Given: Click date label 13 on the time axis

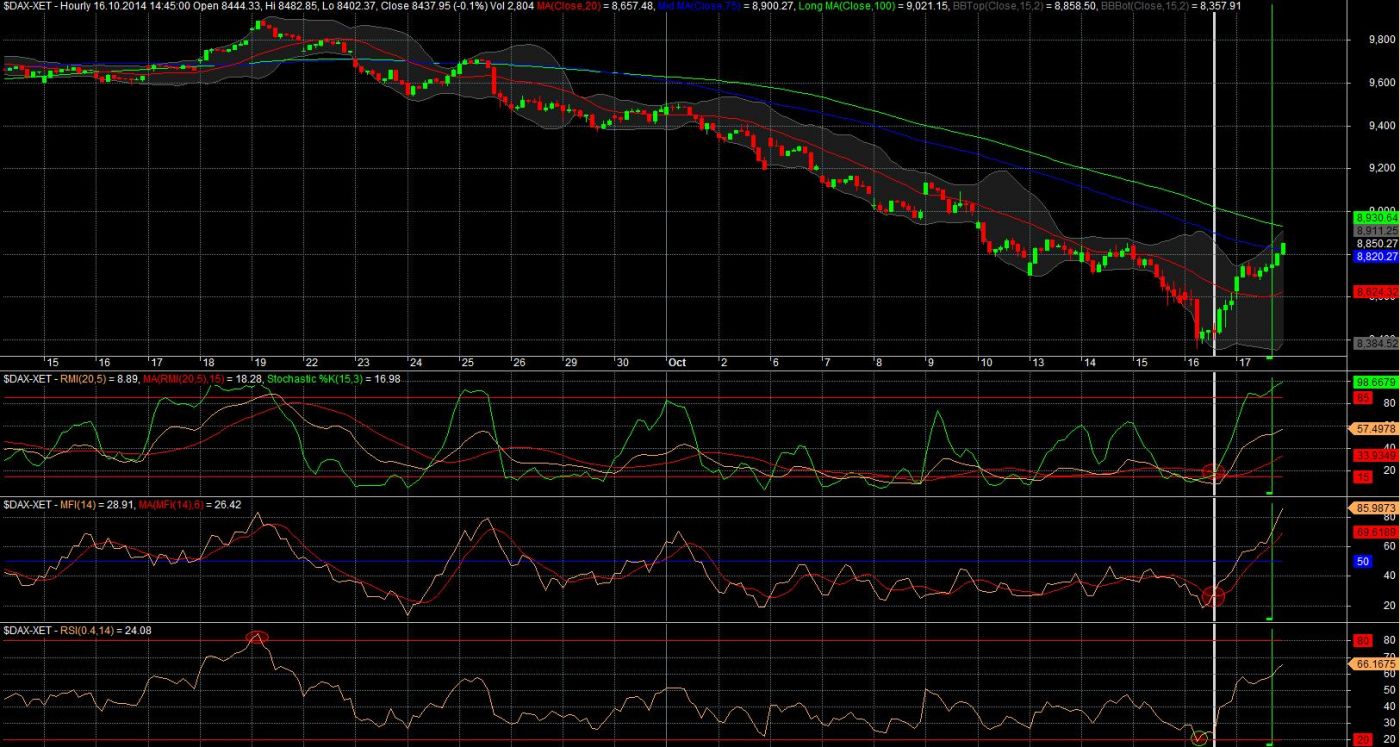Looking at the screenshot, I should coord(1038,361).
